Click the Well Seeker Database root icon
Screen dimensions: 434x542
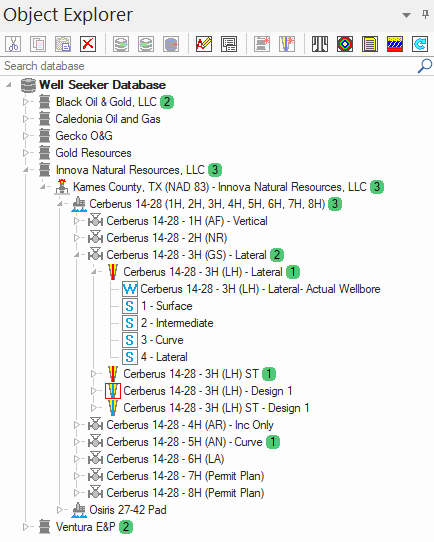28,85
